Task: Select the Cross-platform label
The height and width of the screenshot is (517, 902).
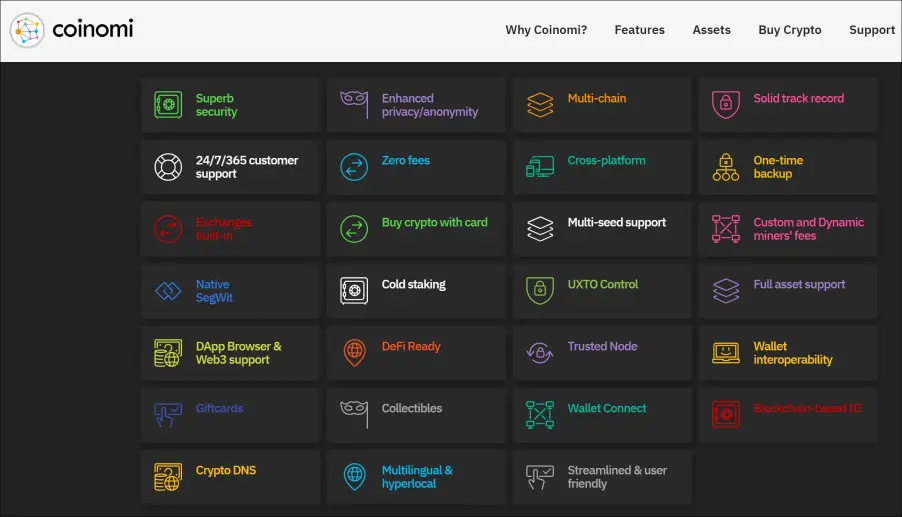Action: [606, 160]
